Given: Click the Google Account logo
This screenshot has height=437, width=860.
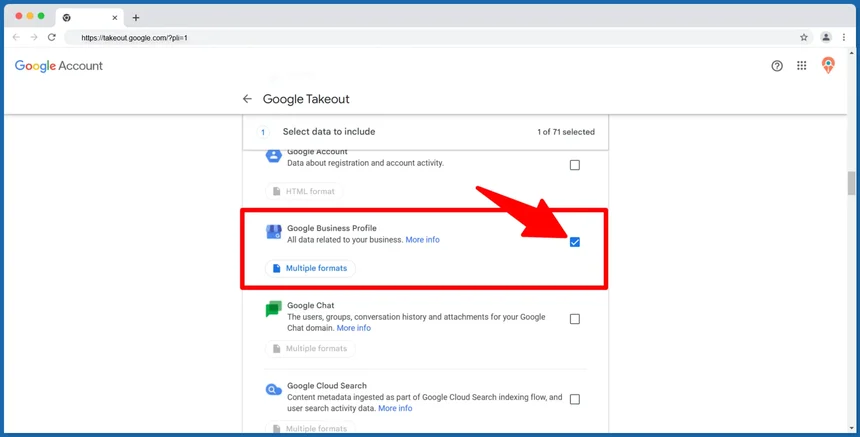Looking at the screenshot, I should 59,66.
